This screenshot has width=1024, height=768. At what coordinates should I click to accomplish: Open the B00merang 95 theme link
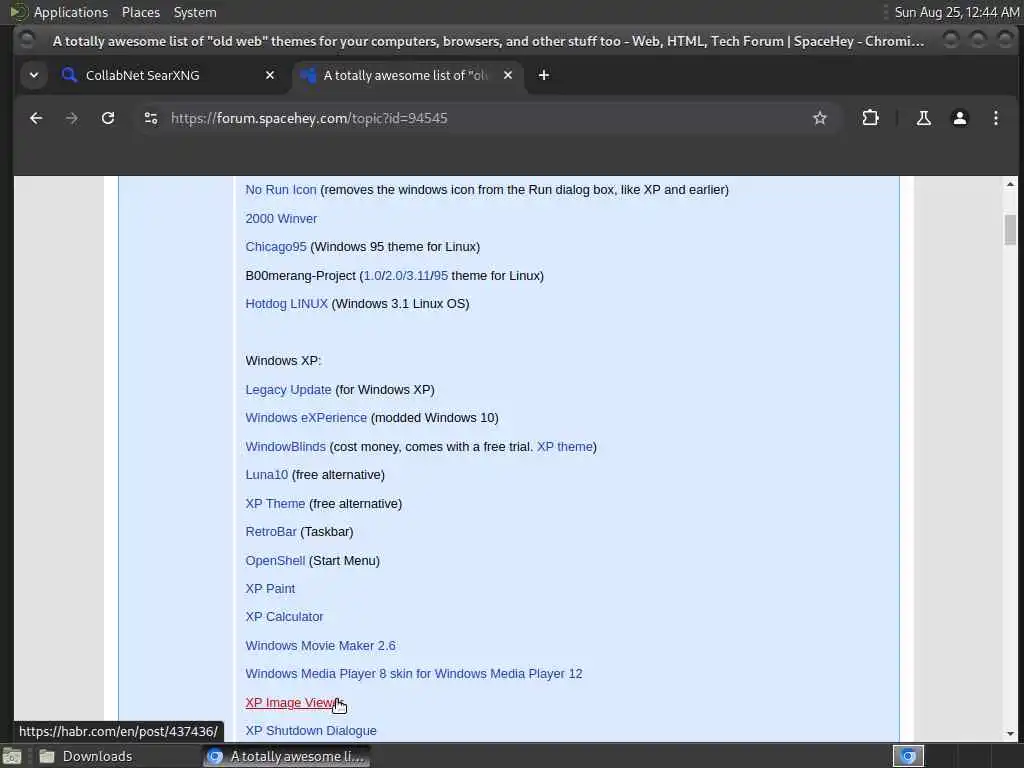coord(441,276)
